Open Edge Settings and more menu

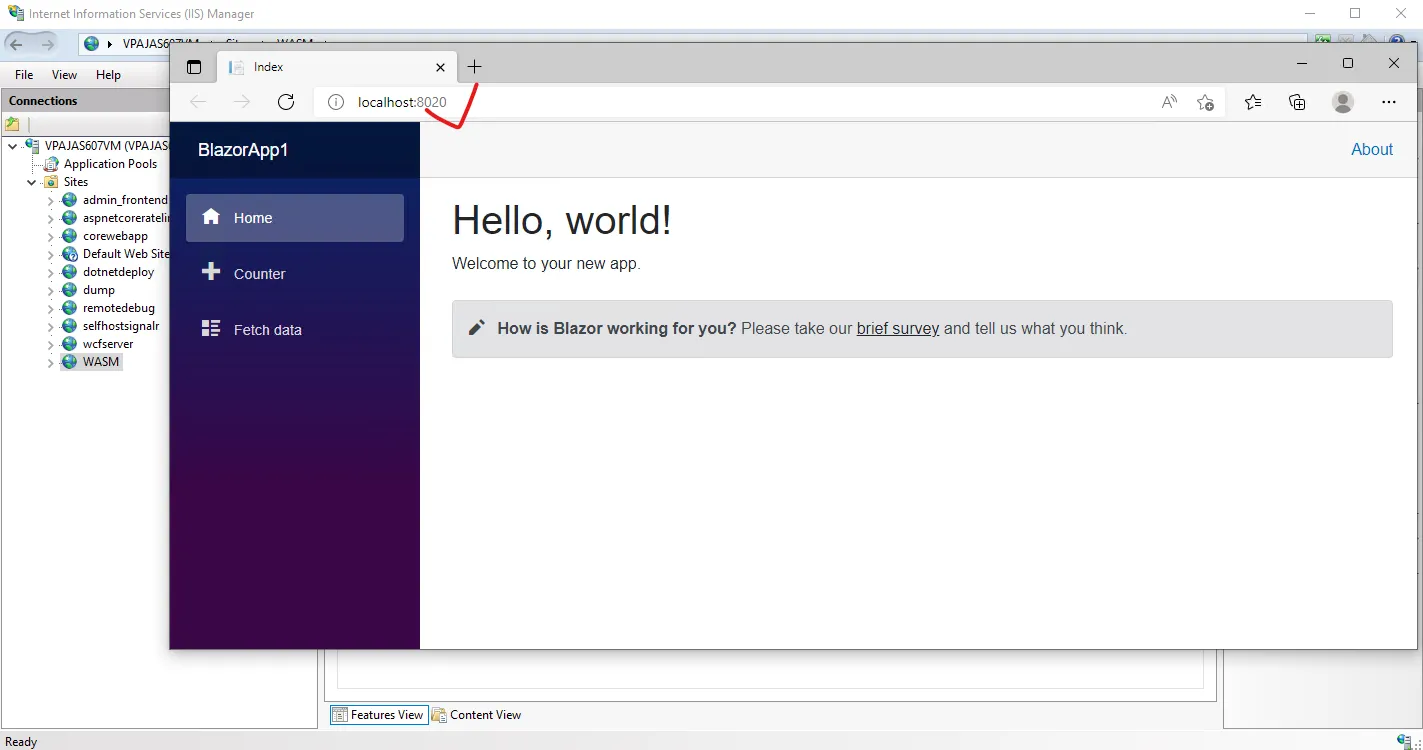point(1388,102)
